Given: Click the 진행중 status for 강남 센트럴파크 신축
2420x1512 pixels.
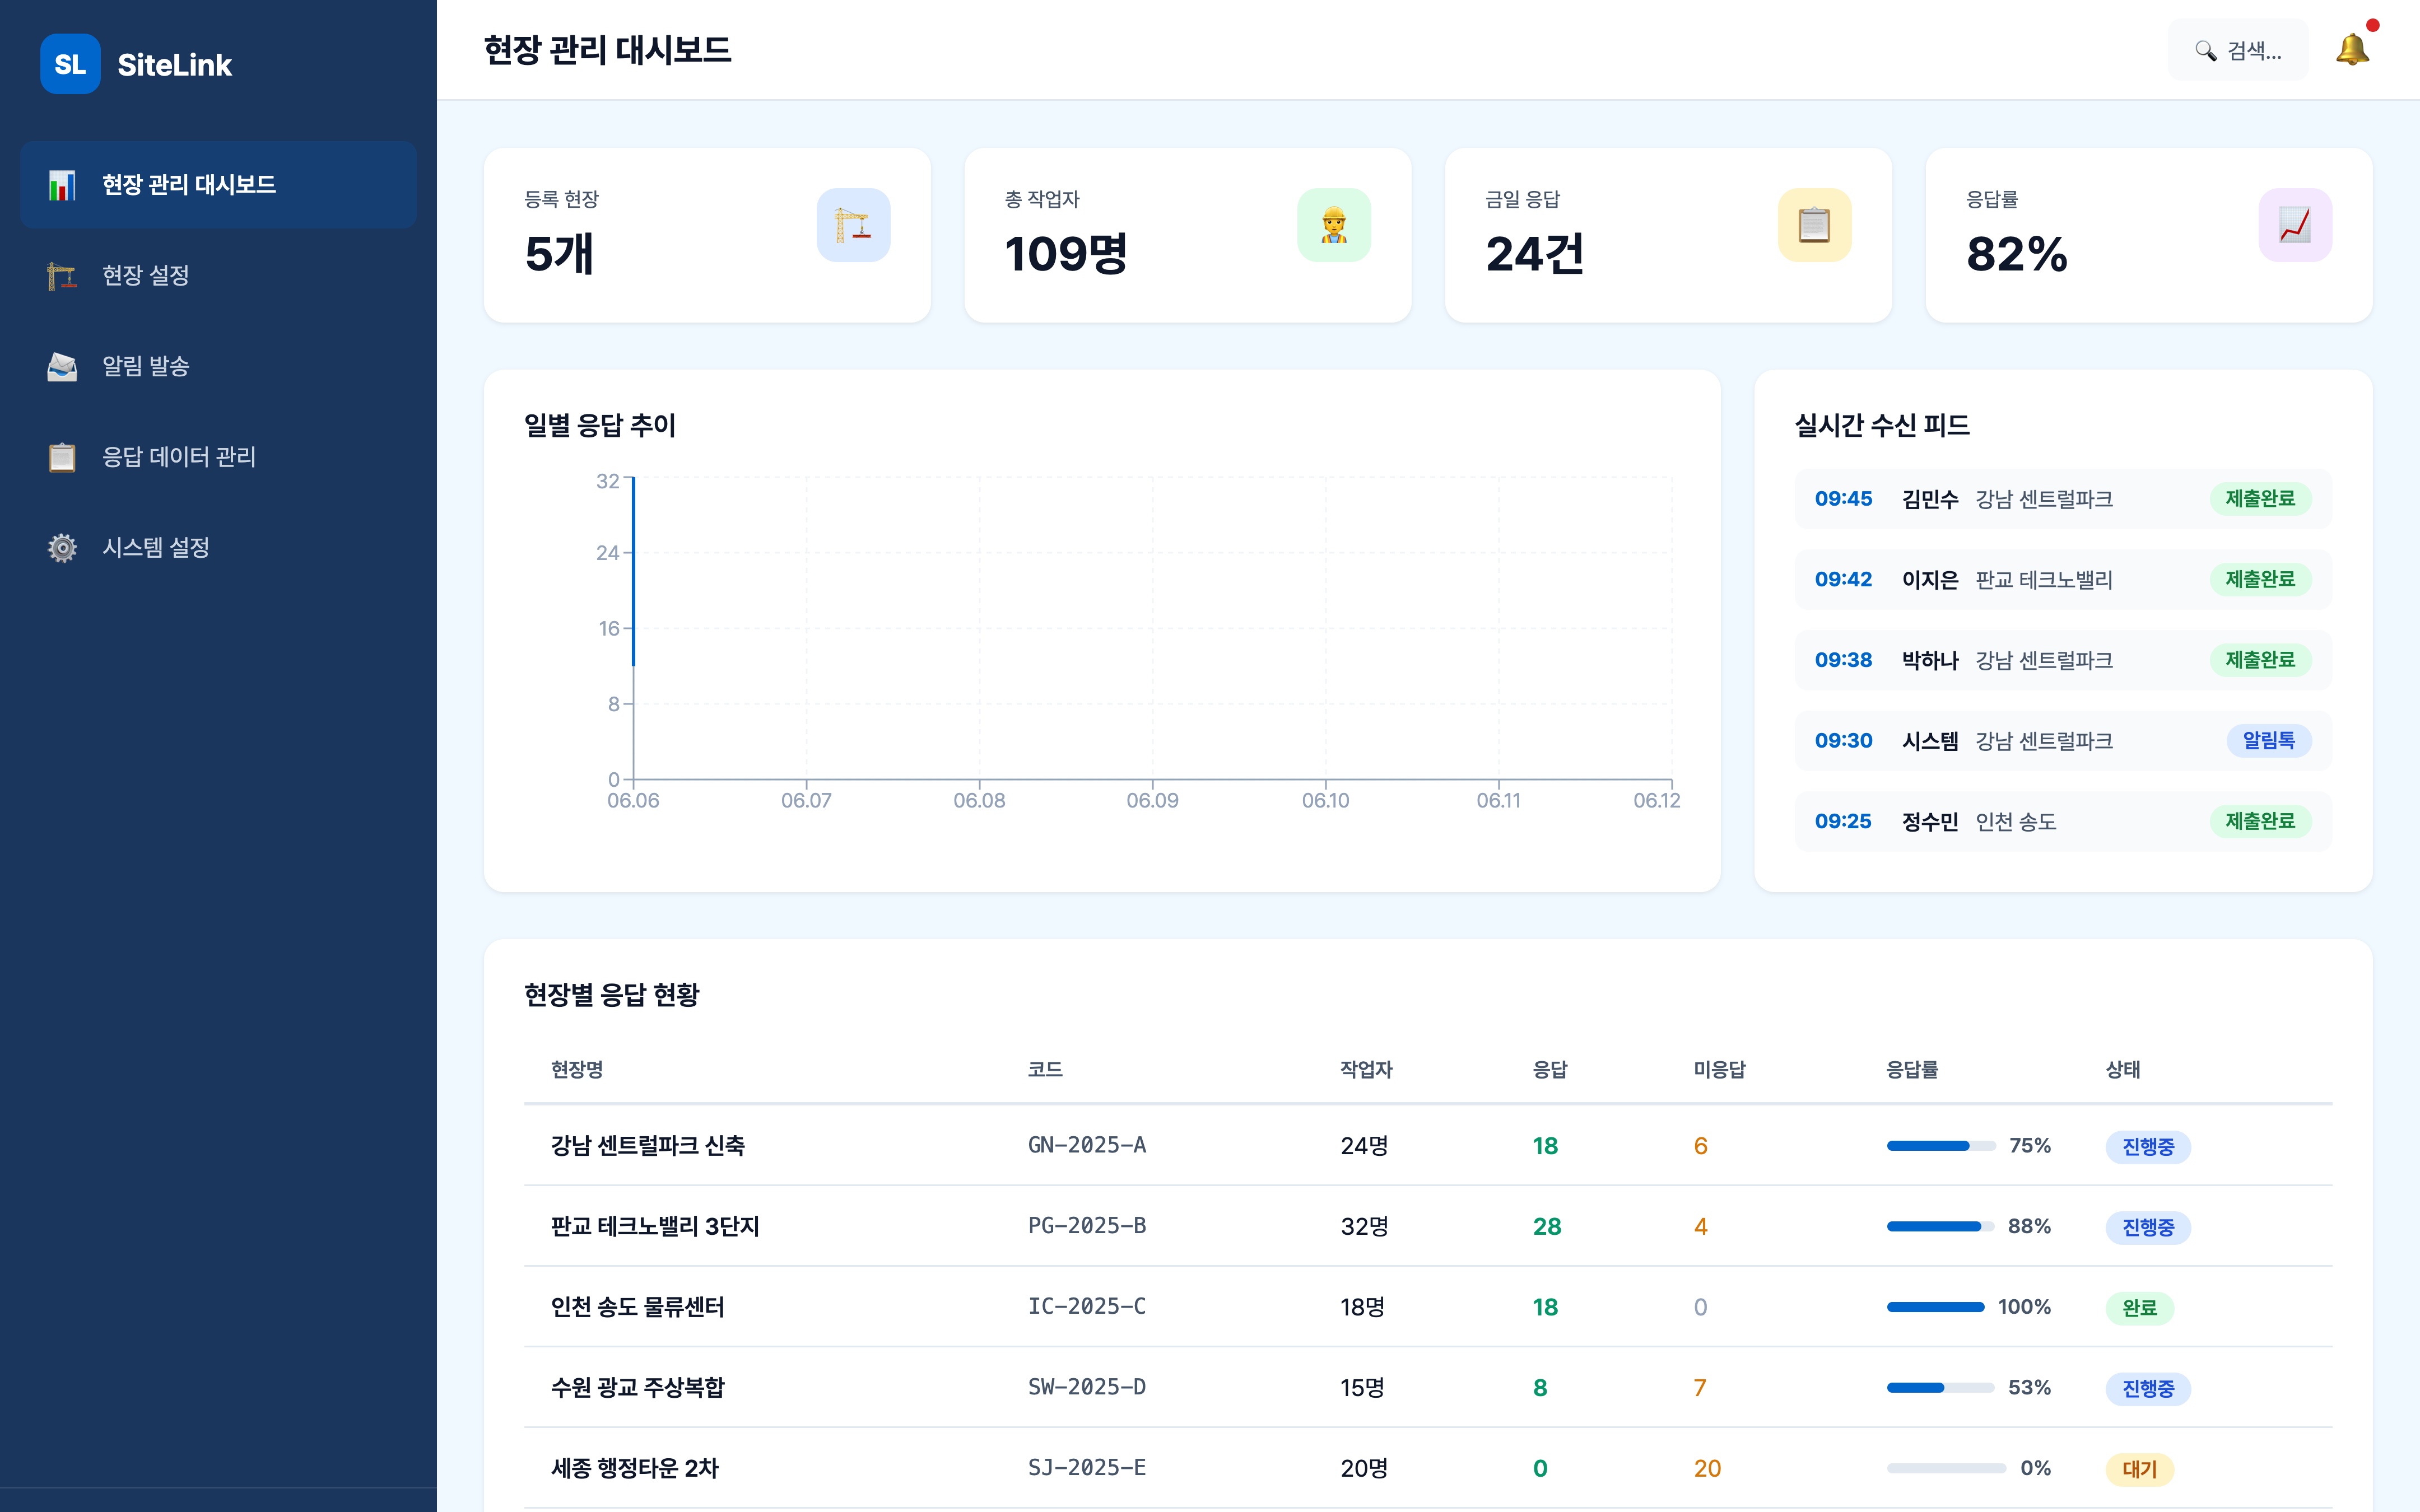Looking at the screenshot, I should point(2147,1147).
